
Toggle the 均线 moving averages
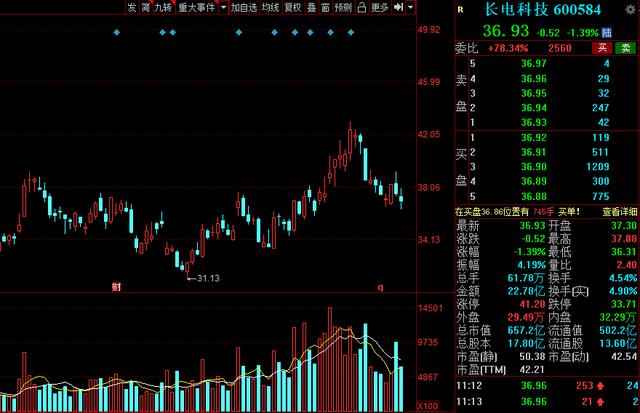270,7
